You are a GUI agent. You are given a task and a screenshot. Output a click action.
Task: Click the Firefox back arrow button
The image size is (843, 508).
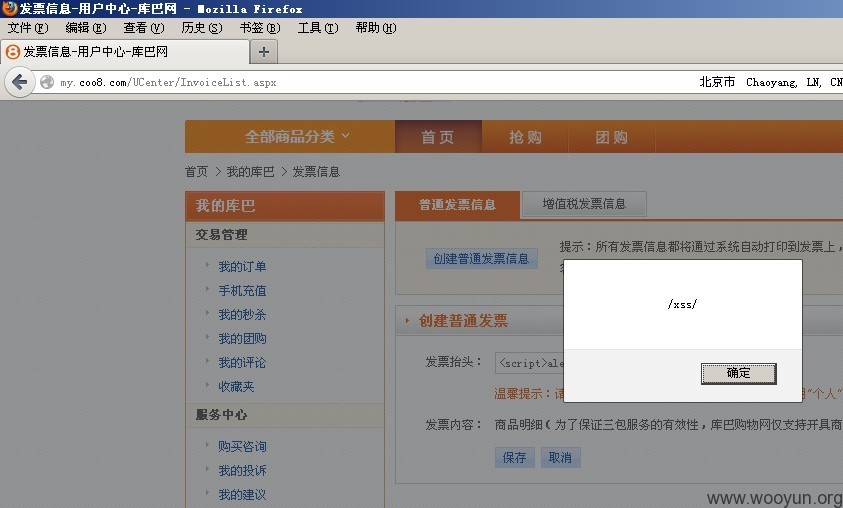pyautogui.click(x=19, y=82)
